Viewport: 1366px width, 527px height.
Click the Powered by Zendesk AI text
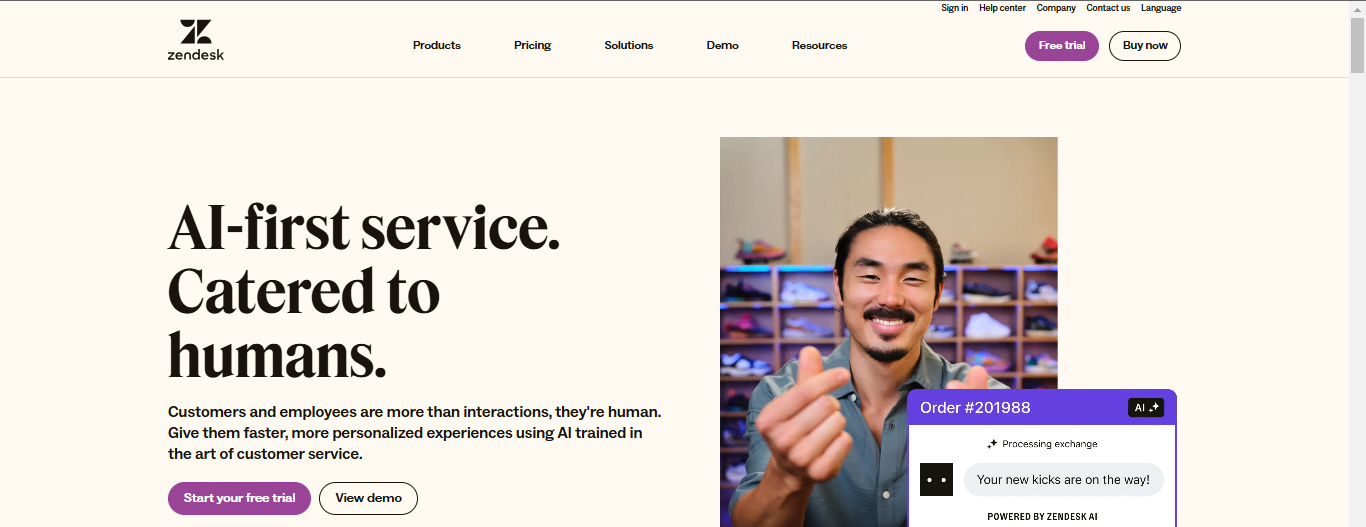[1042, 517]
